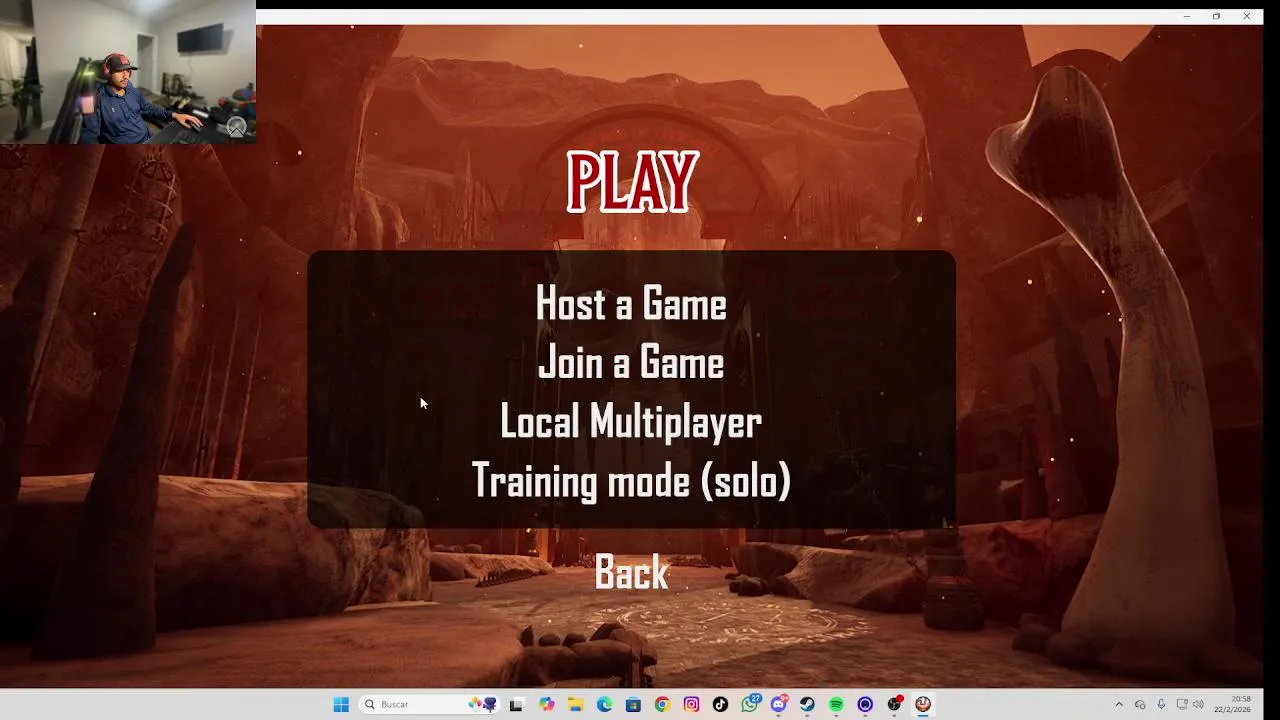Image resolution: width=1280 pixels, height=720 pixels.
Task: Open Spotify from the taskbar
Action: click(x=836, y=704)
